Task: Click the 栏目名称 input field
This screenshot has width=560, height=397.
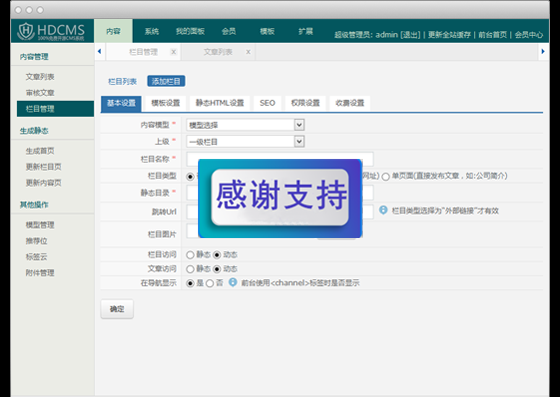Action: [280, 159]
